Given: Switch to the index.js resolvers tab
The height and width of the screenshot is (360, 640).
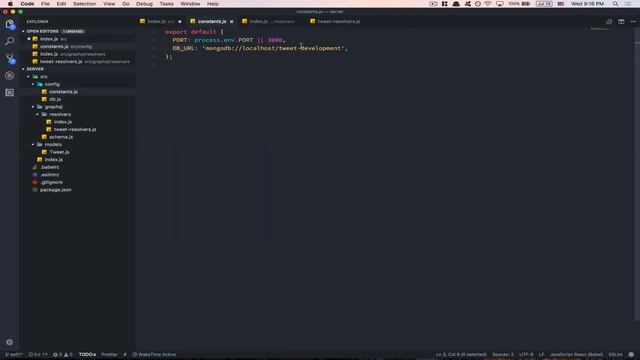Looking at the screenshot, I should [268, 22].
